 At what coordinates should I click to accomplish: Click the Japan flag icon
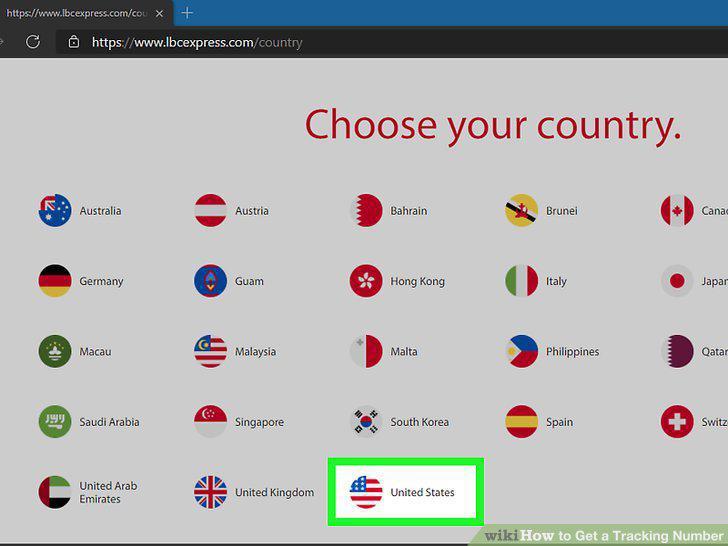click(677, 281)
